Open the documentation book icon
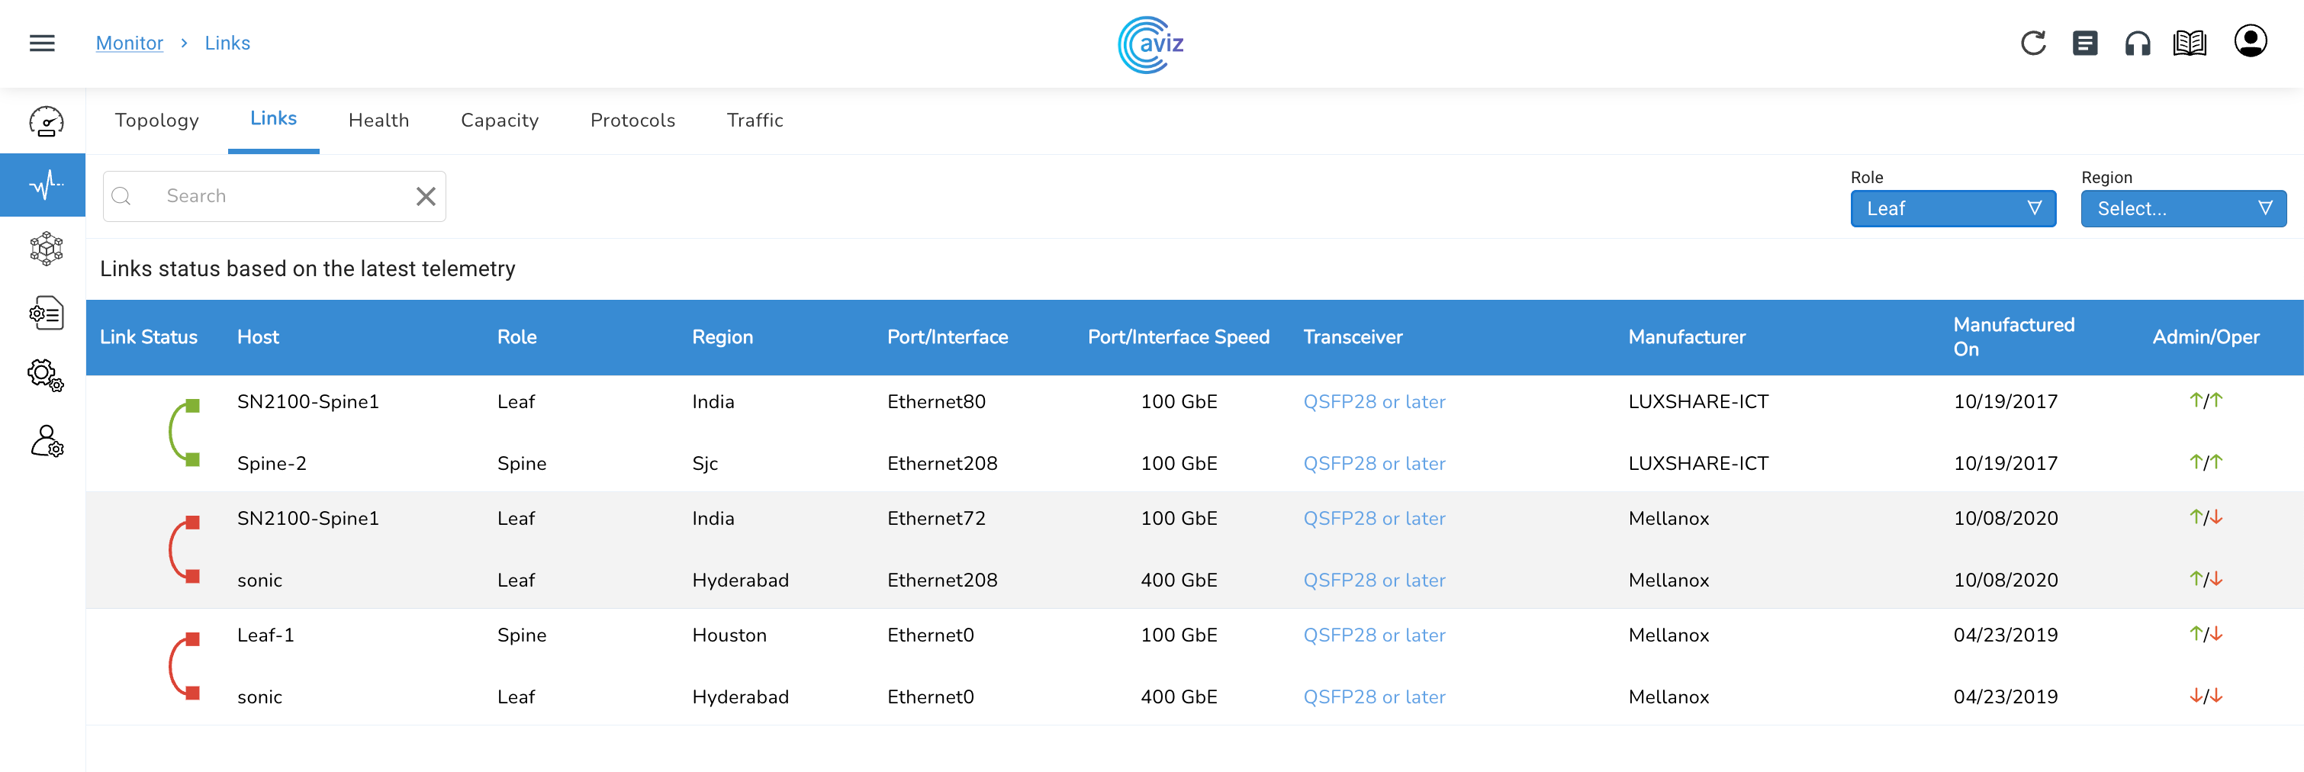The image size is (2304, 772). coord(2190,43)
